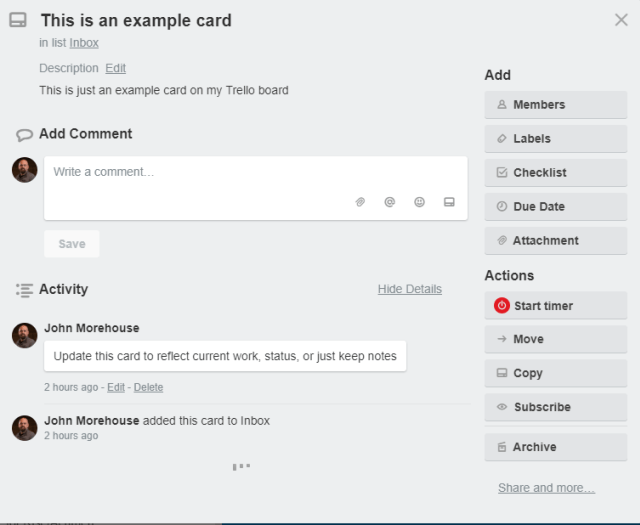640x525 pixels.
Task: Open the Members picker
Action: (x=555, y=105)
